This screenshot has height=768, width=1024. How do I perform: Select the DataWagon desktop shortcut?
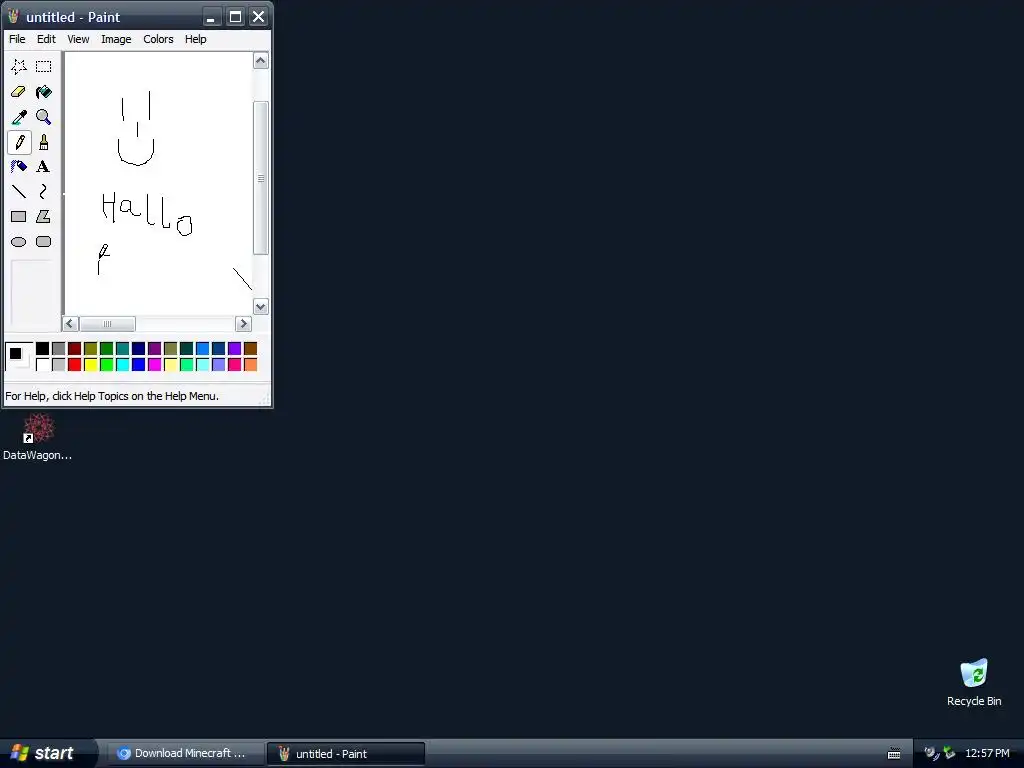pos(38,437)
